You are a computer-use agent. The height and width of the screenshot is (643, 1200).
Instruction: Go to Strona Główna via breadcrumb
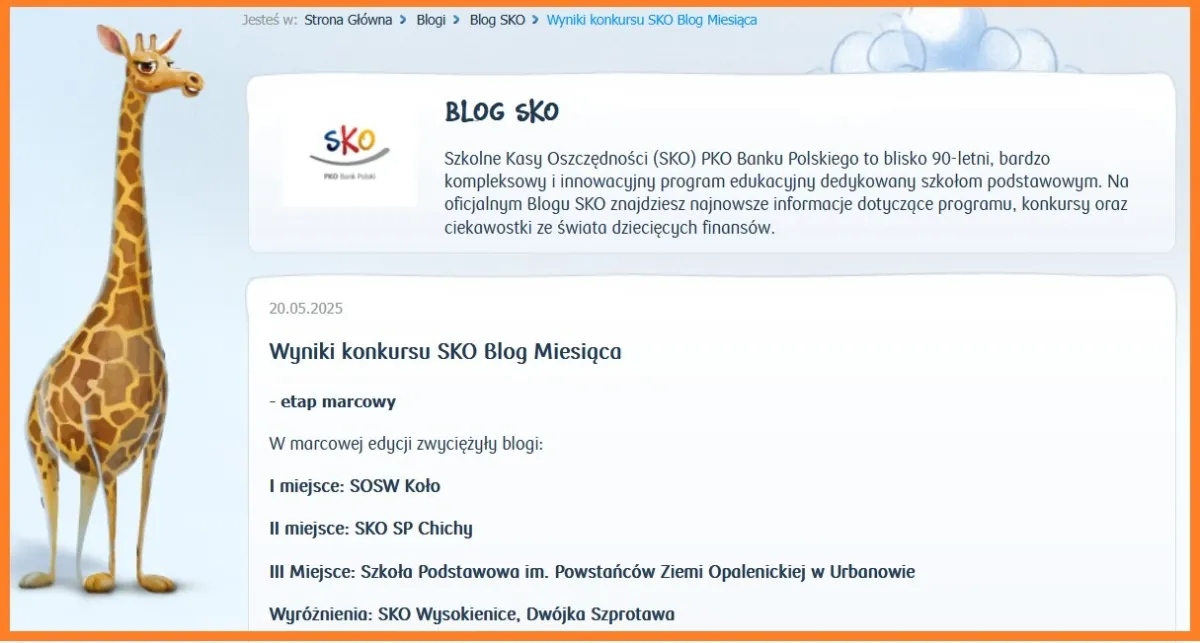[348, 20]
